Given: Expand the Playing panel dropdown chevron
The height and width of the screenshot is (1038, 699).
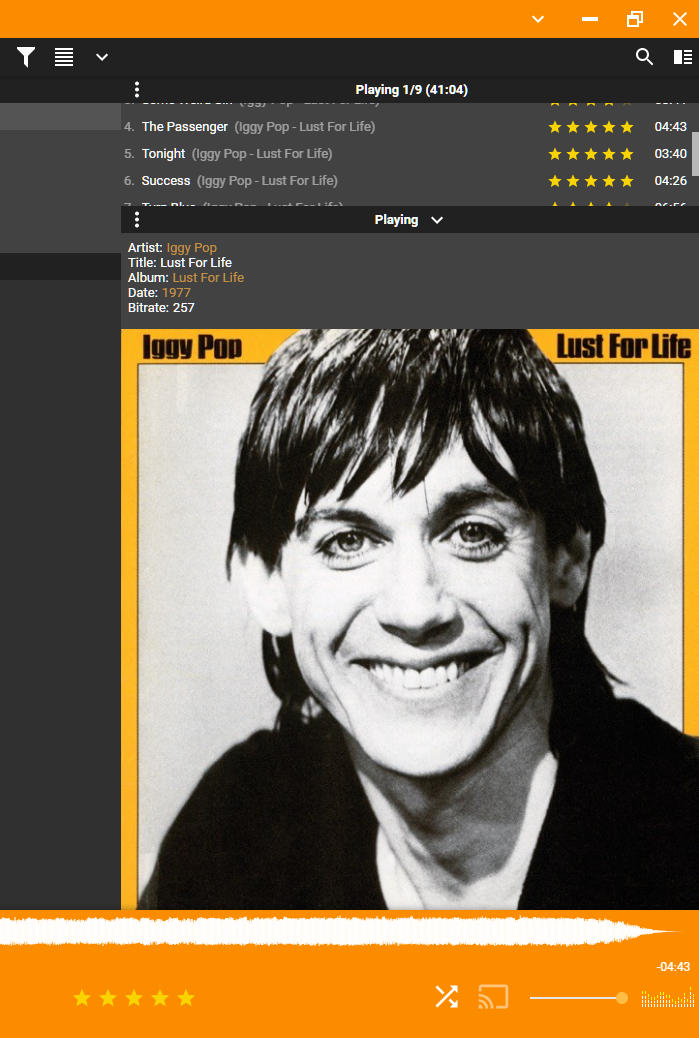Looking at the screenshot, I should click(x=437, y=220).
